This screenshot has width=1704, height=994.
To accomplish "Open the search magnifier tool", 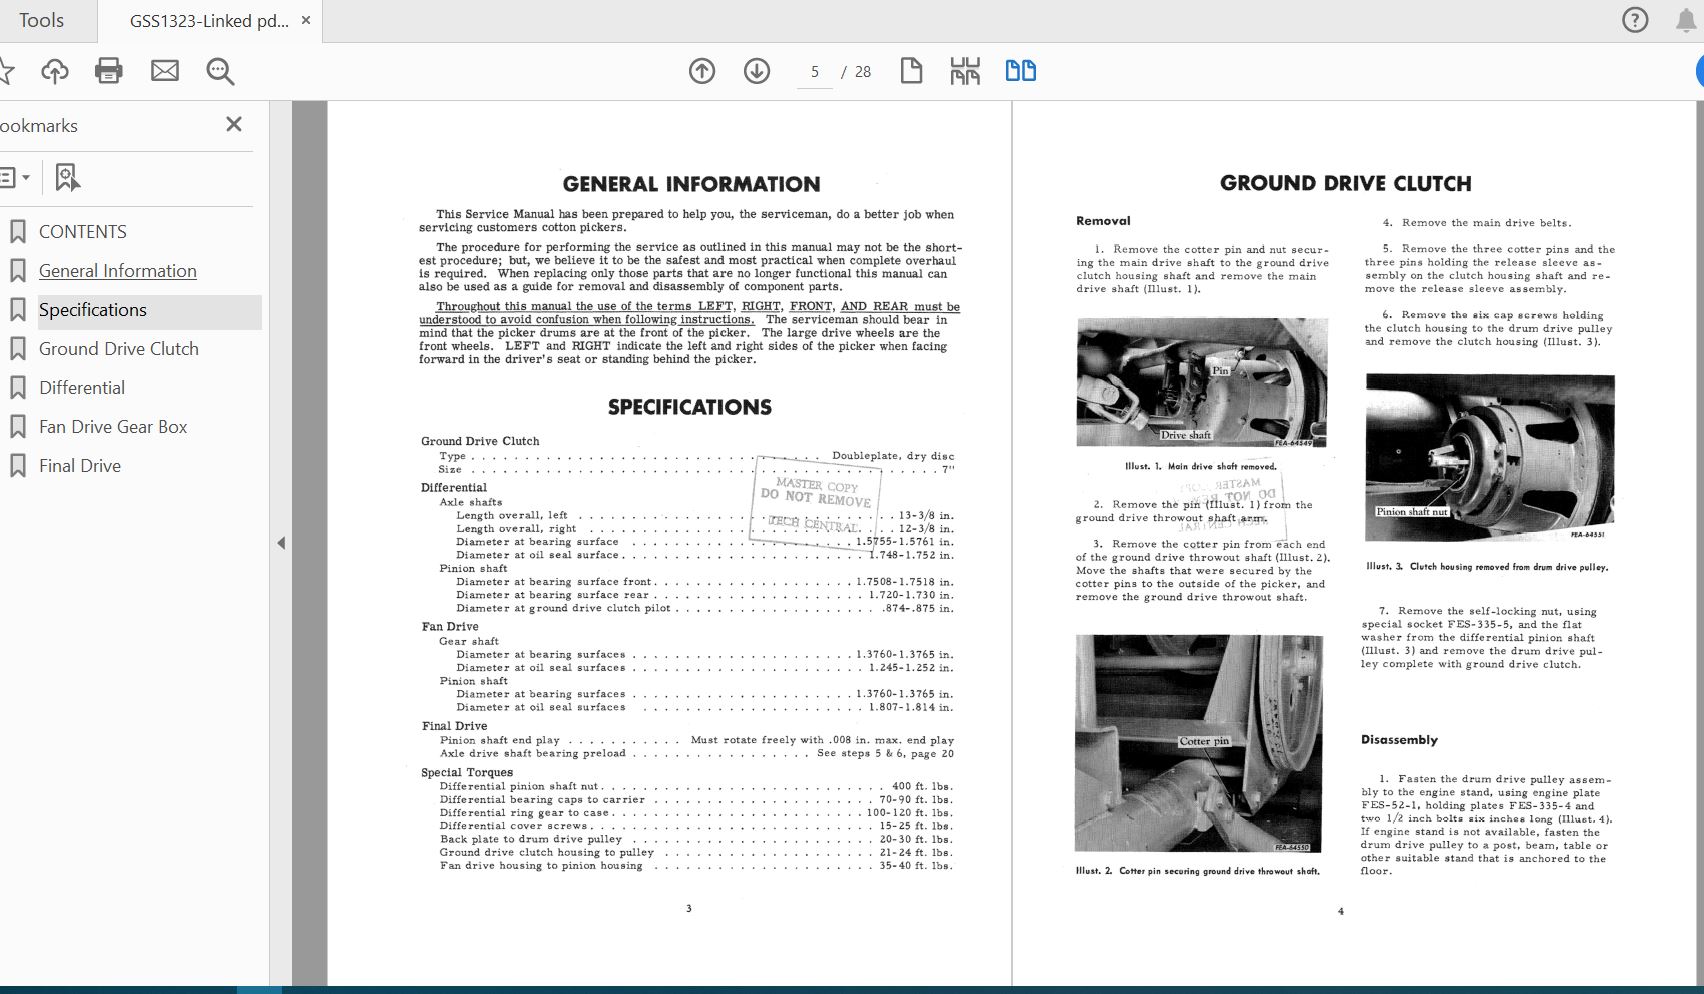I will tap(220, 71).
